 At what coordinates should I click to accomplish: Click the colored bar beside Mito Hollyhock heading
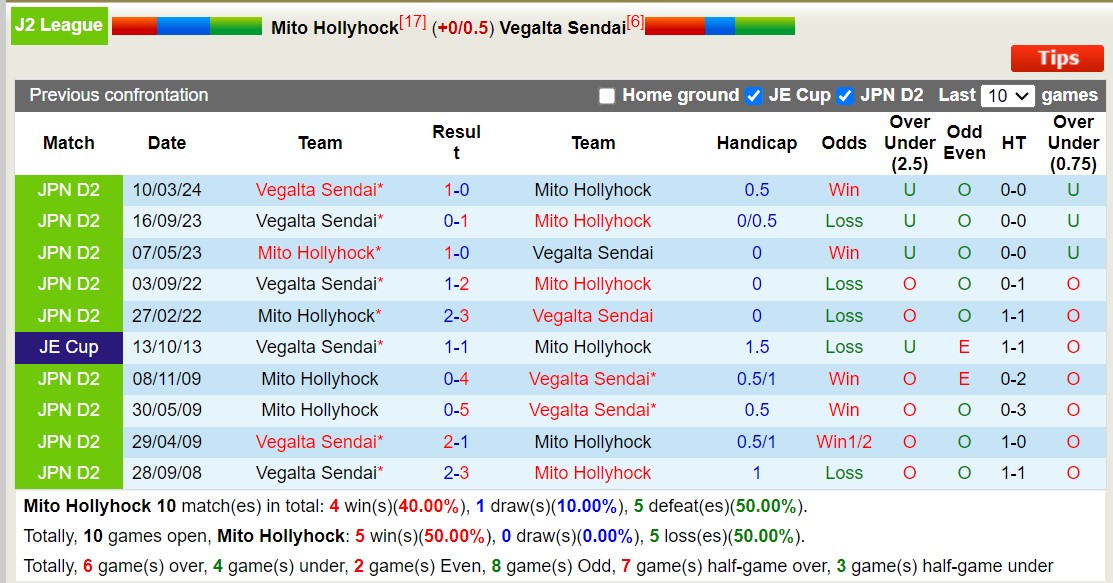(186, 25)
